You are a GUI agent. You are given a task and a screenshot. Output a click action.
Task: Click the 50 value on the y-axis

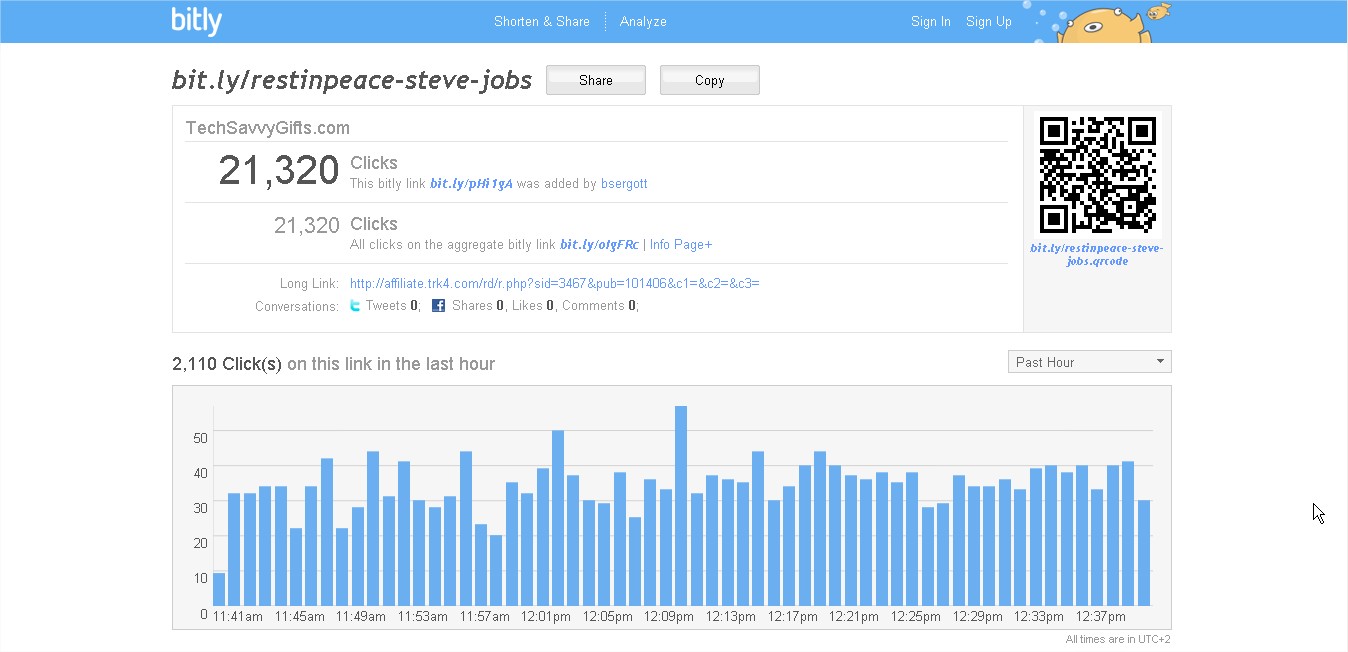[200, 437]
